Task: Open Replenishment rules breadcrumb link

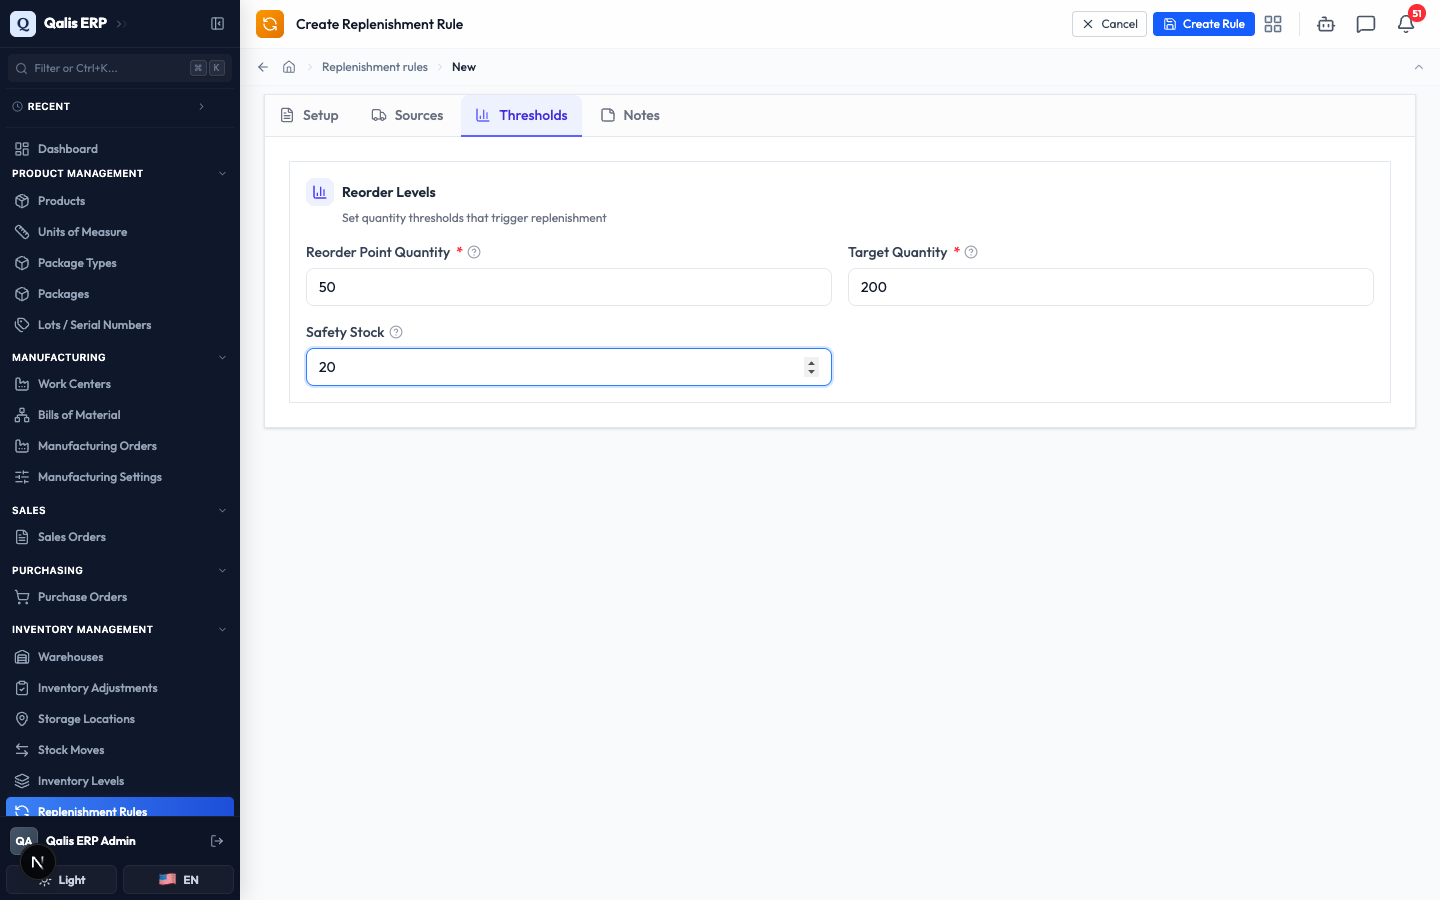Action: [375, 67]
